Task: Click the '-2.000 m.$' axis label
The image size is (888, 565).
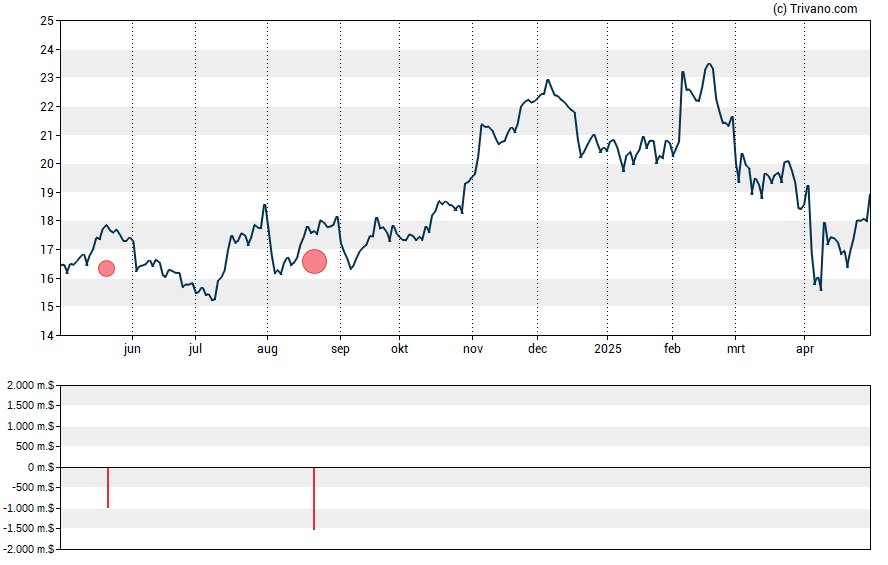Action: point(29,549)
